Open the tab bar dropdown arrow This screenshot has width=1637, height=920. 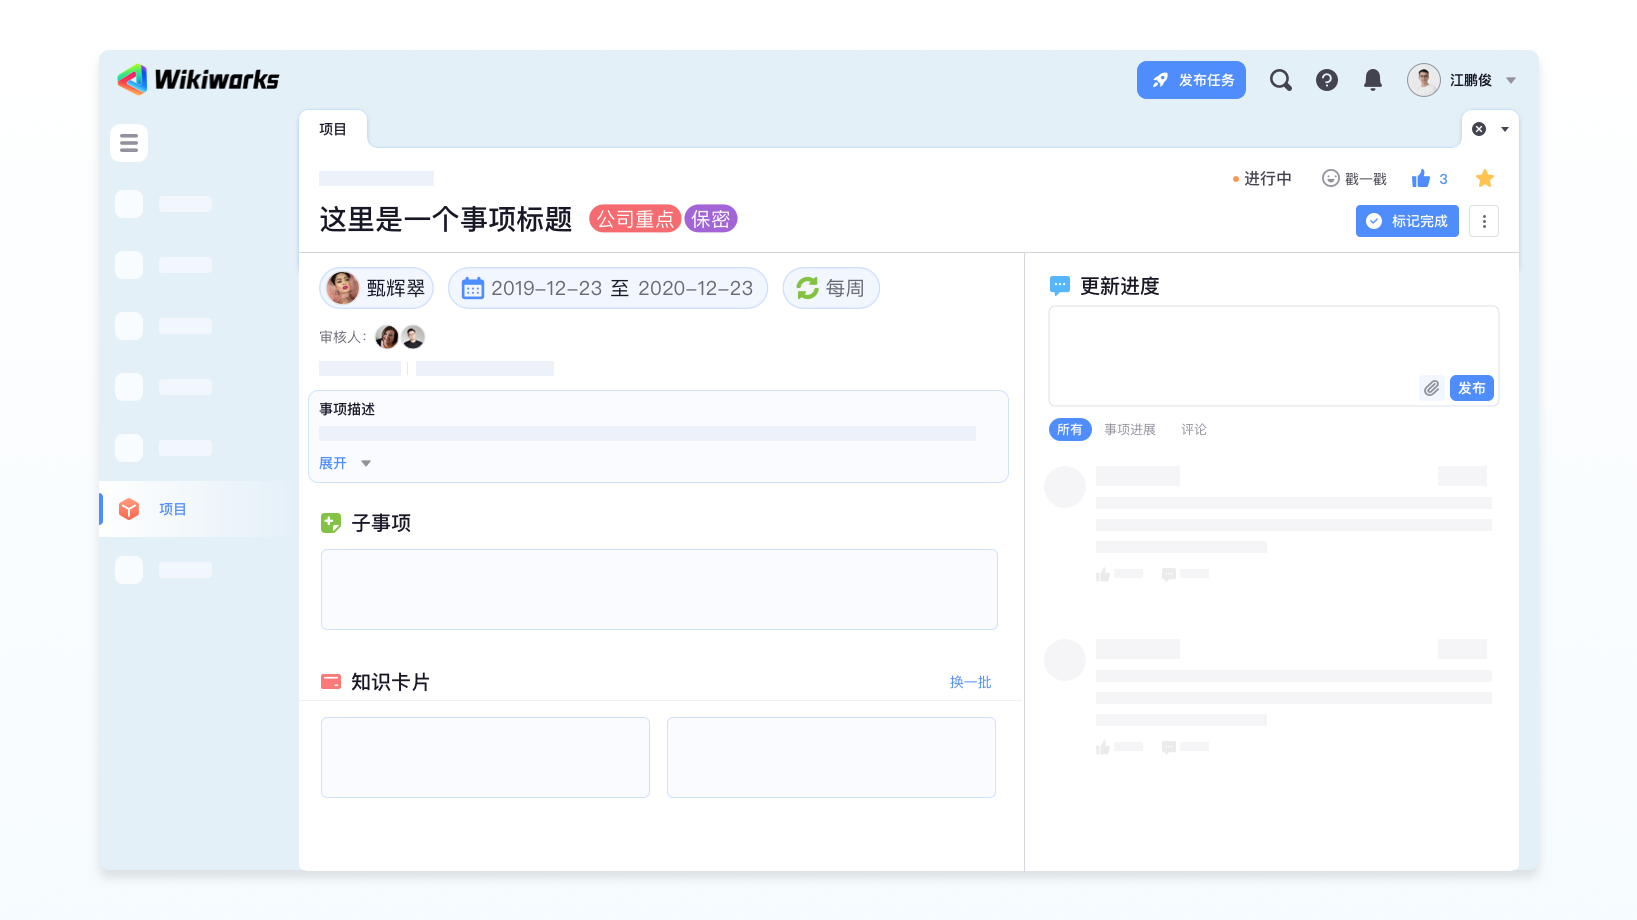(x=1505, y=129)
